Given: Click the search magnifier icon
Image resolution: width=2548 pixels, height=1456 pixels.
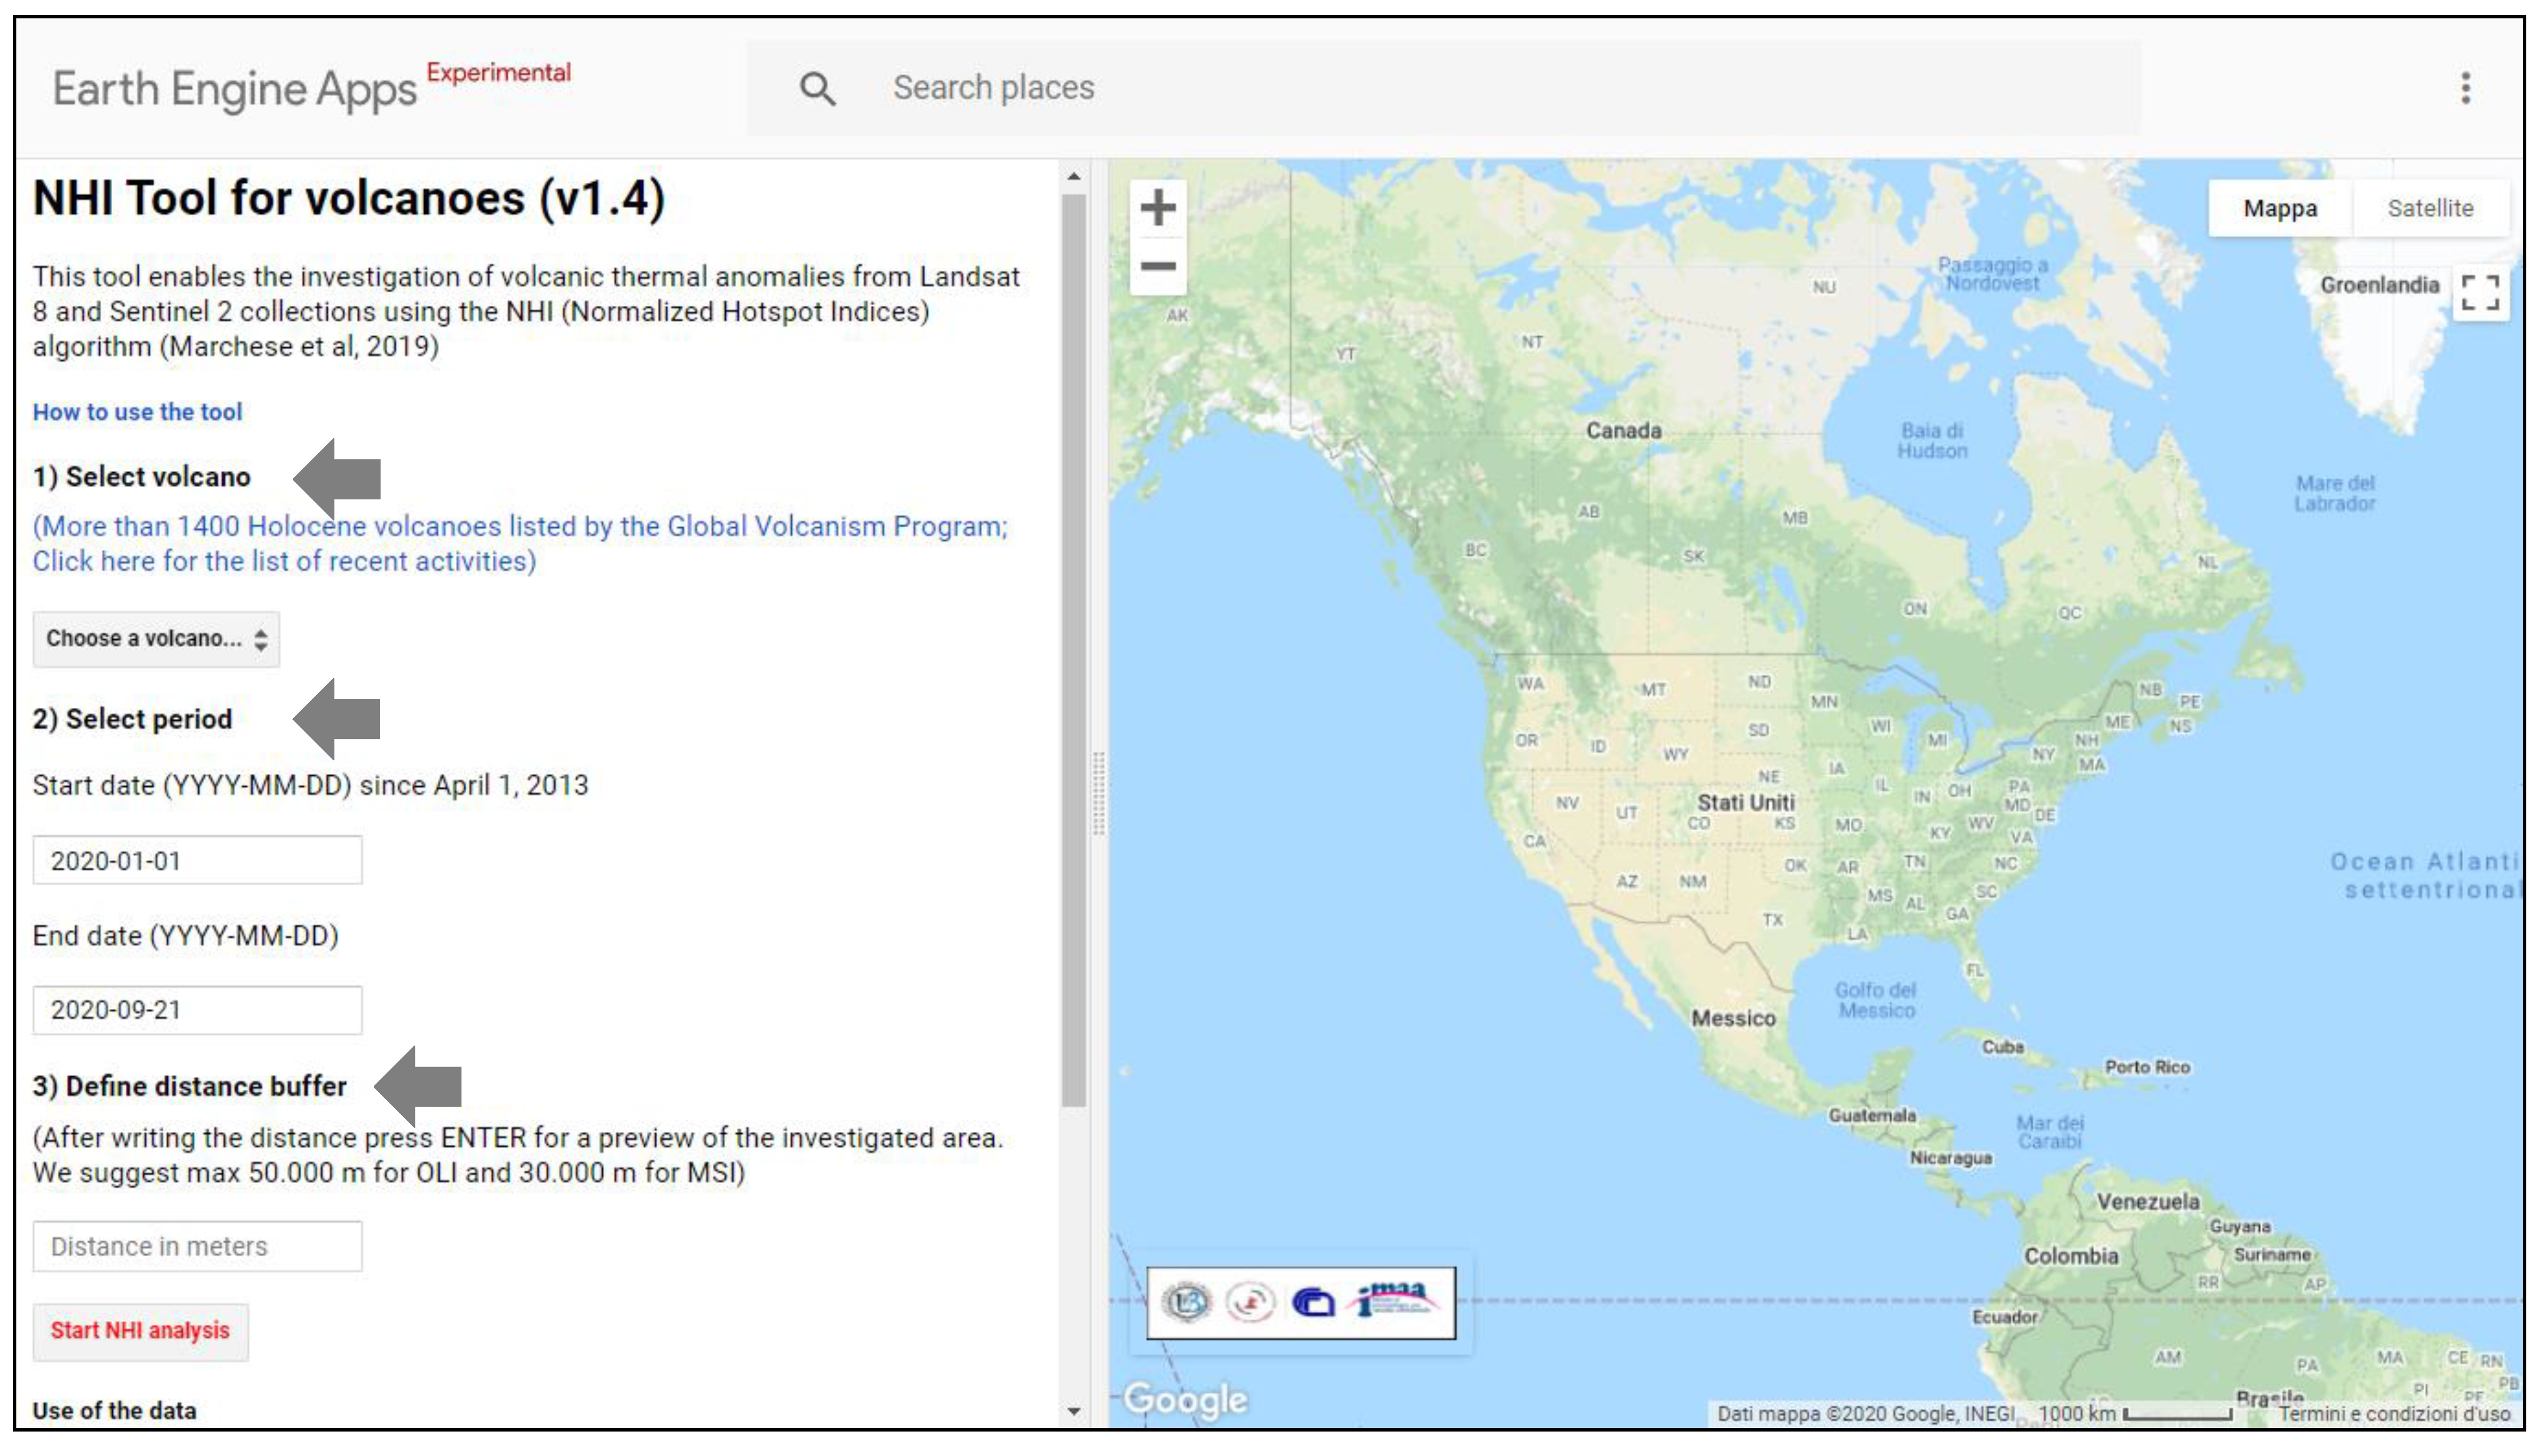Looking at the screenshot, I should click(817, 89).
